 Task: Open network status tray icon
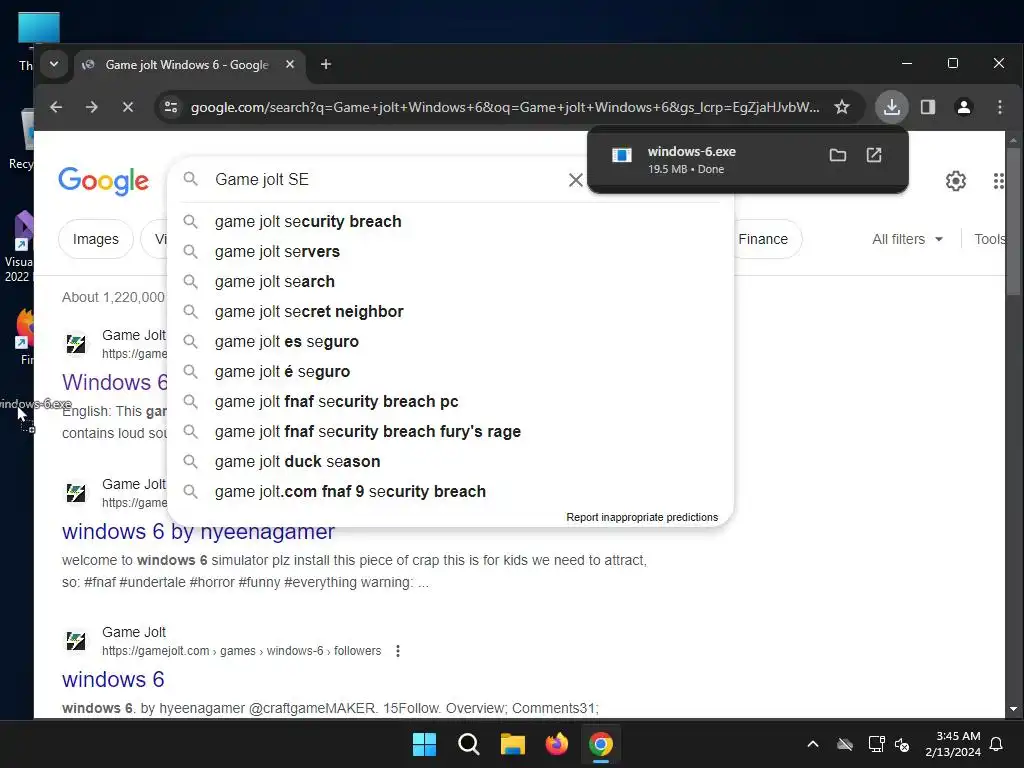pos(876,744)
